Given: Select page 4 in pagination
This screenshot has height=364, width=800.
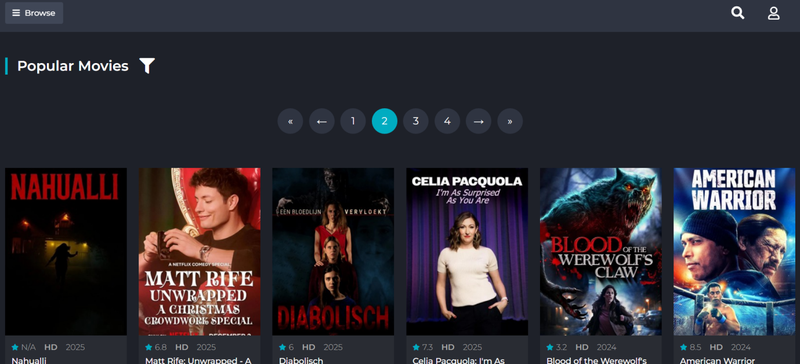Looking at the screenshot, I should pyautogui.click(x=447, y=121).
